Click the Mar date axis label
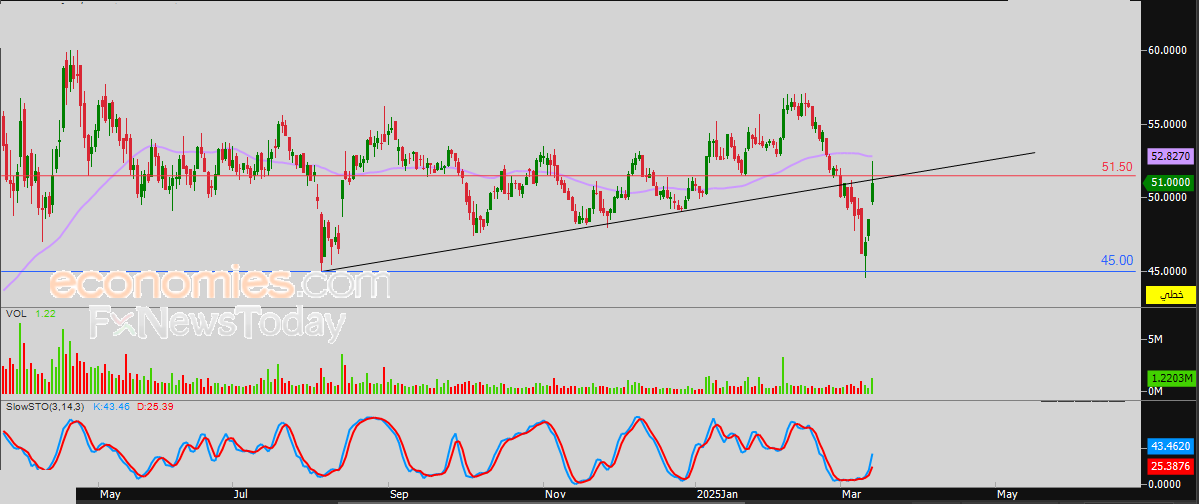1199x504 pixels. (x=850, y=495)
